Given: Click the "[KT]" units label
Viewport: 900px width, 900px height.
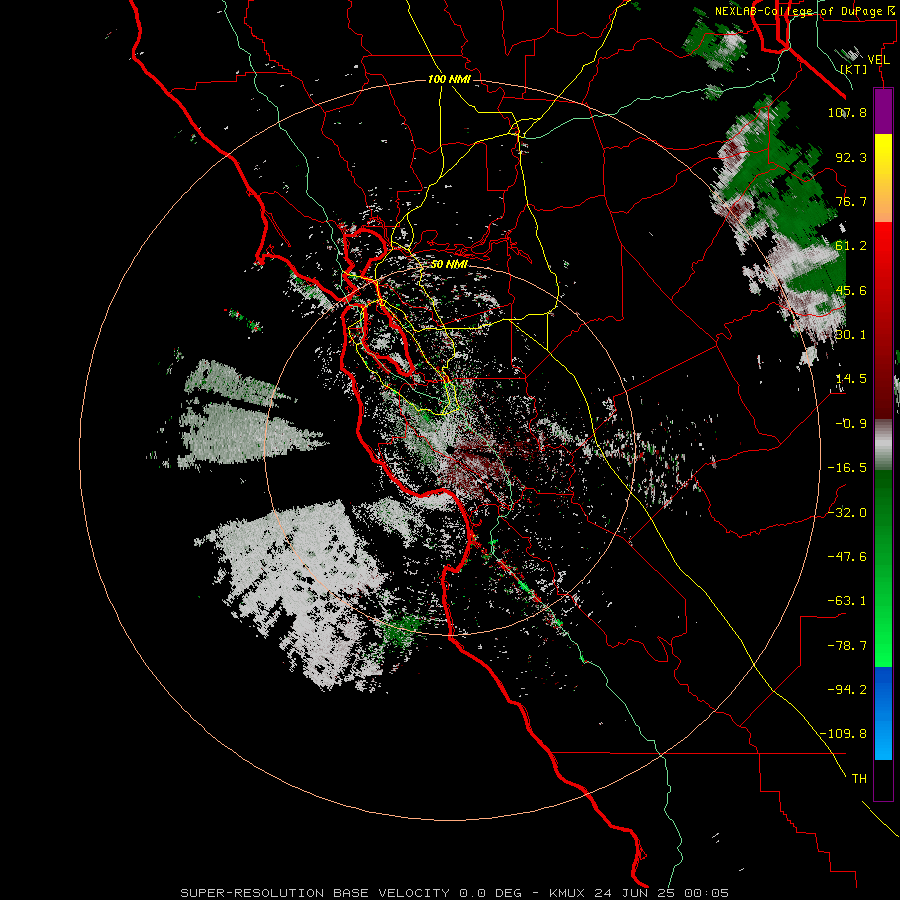Looking at the screenshot, I should coord(854,69).
